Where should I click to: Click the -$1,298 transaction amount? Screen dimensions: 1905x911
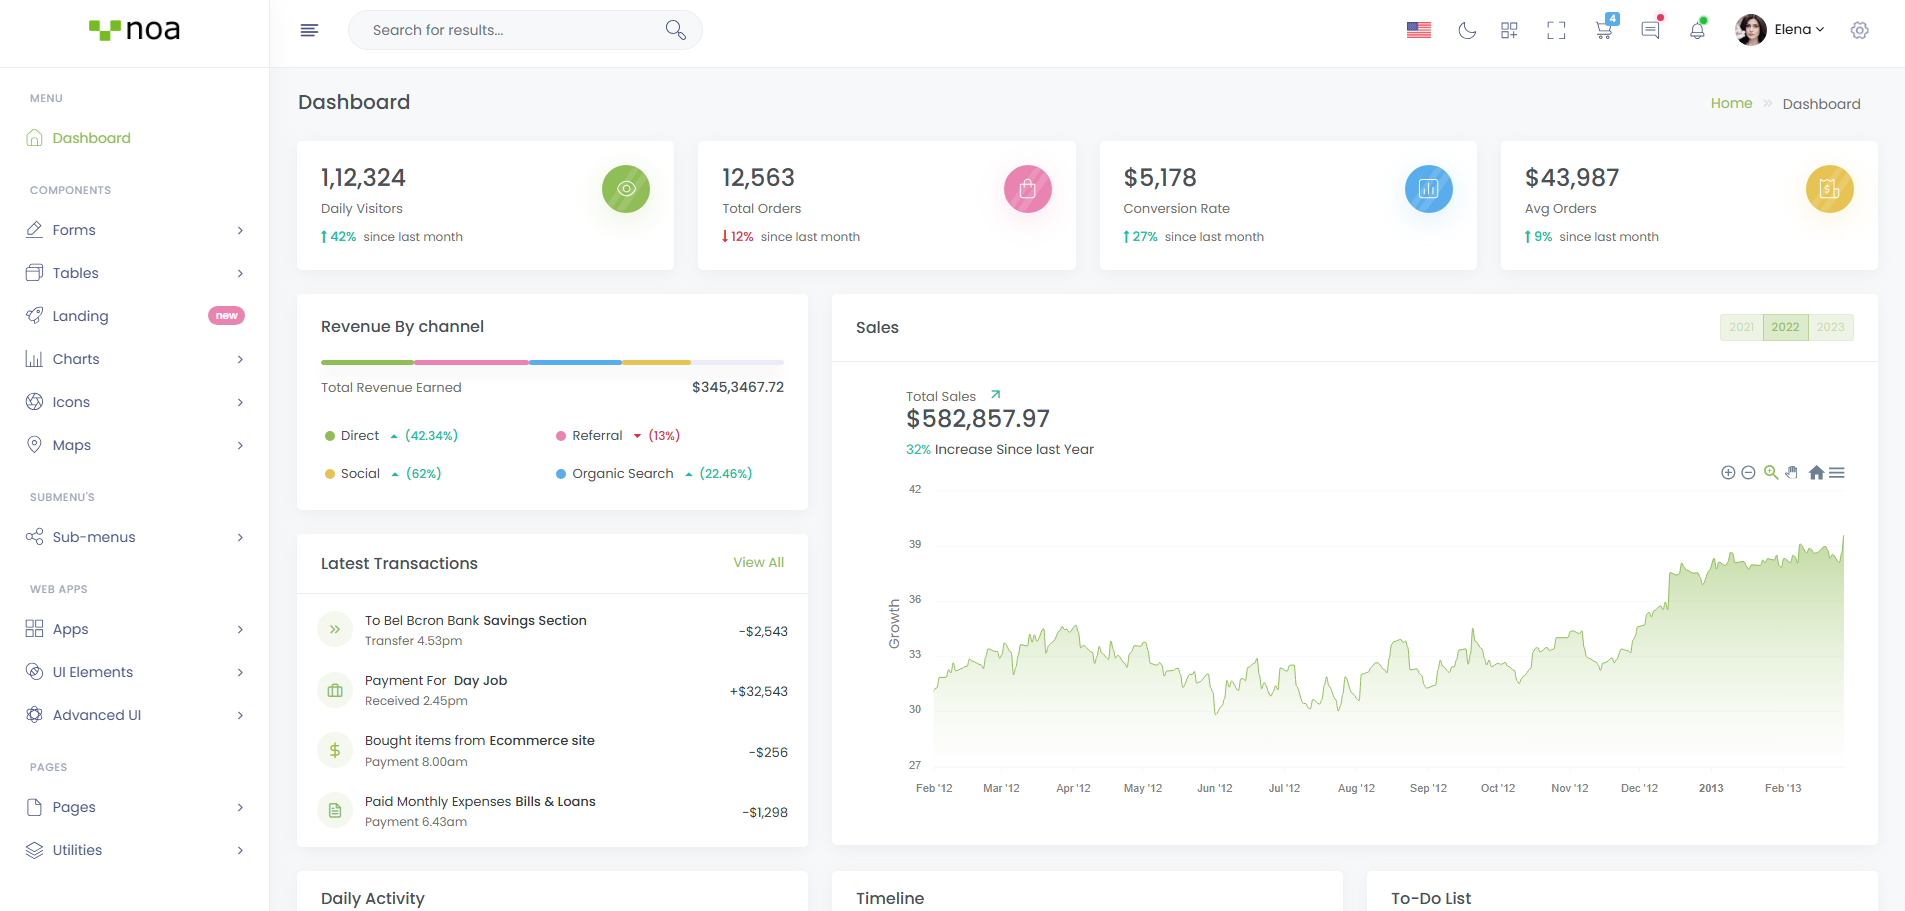[x=765, y=812]
